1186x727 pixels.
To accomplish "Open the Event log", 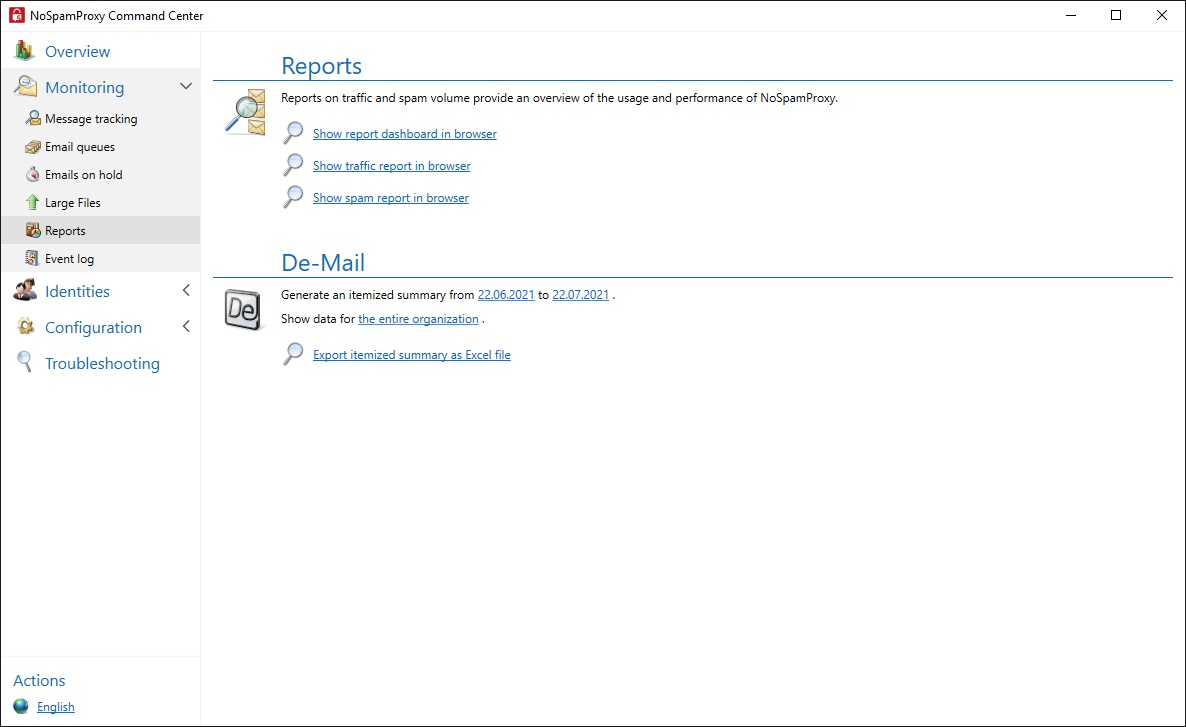I will 69,259.
